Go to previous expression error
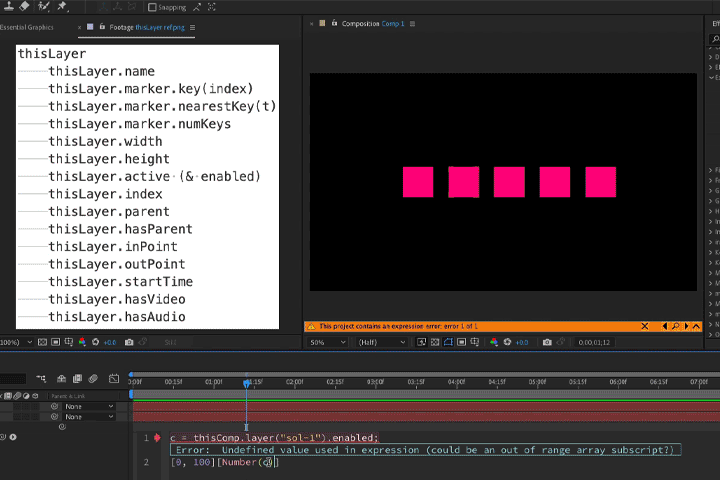 click(664, 326)
